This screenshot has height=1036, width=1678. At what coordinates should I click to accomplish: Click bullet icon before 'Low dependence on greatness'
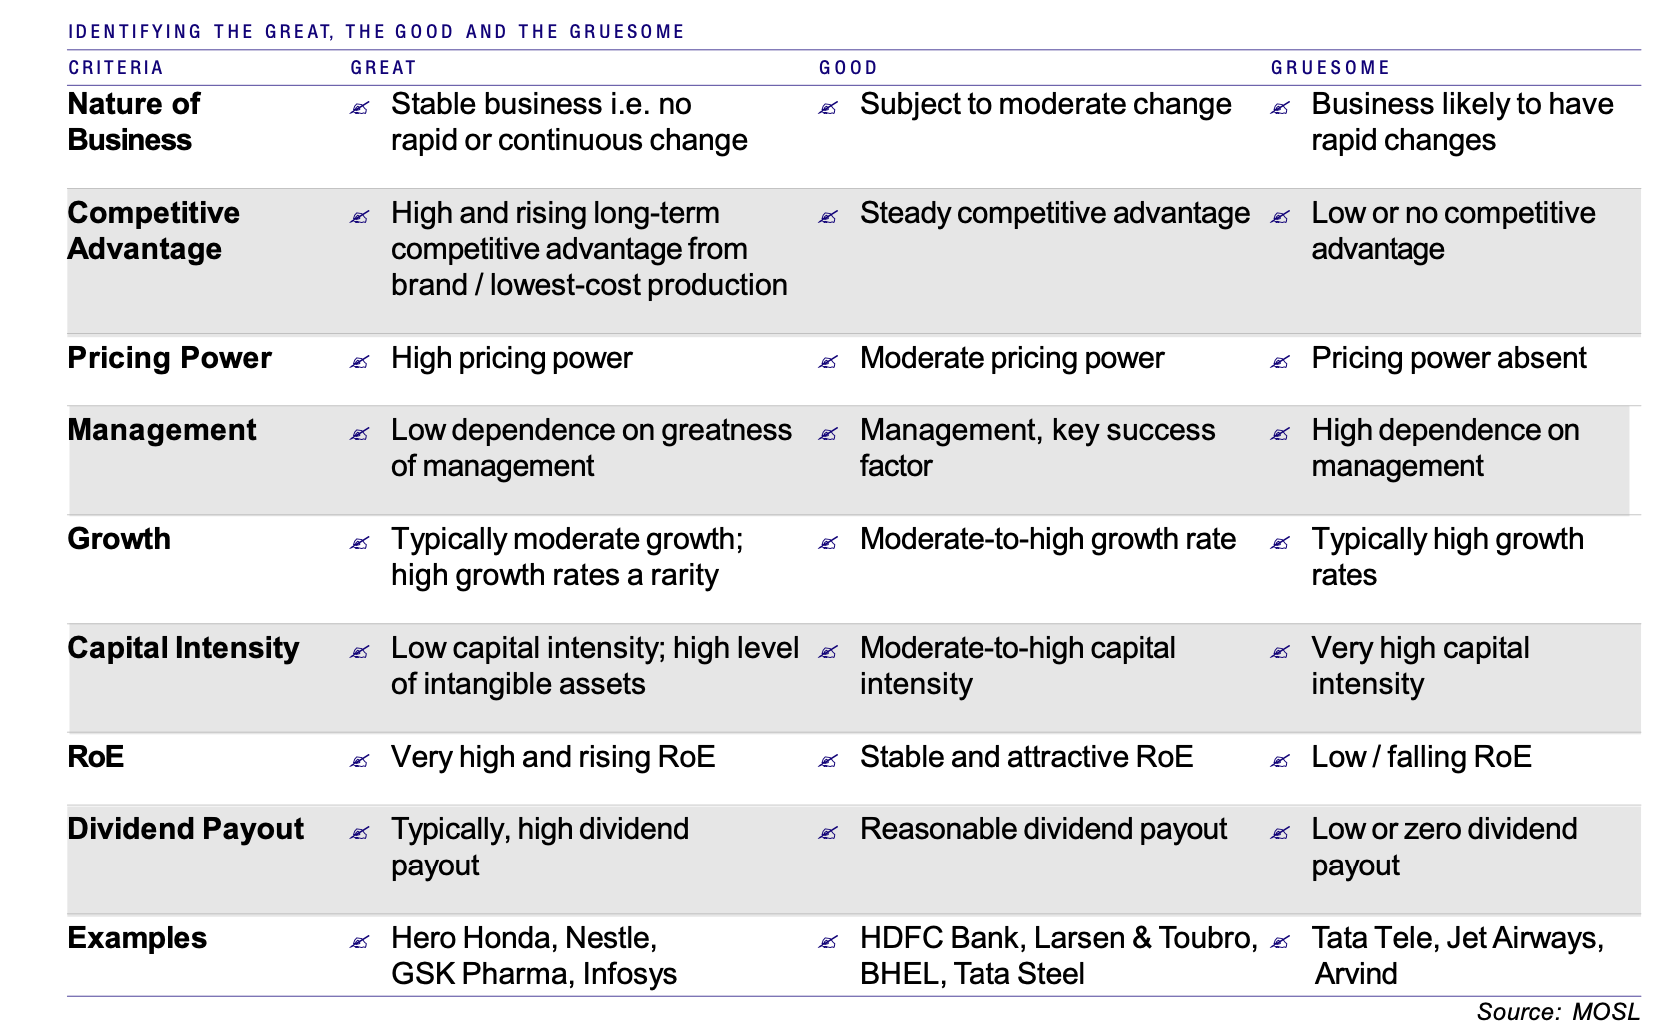point(360,434)
